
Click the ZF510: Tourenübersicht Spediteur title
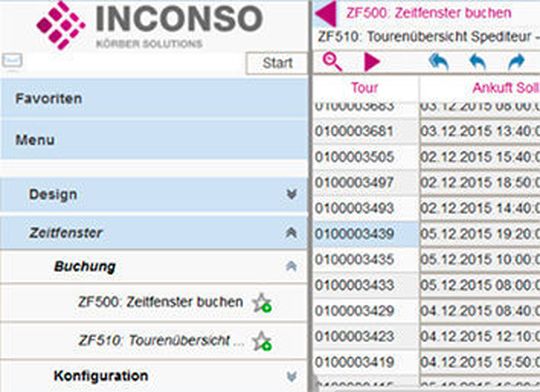(x=428, y=37)
